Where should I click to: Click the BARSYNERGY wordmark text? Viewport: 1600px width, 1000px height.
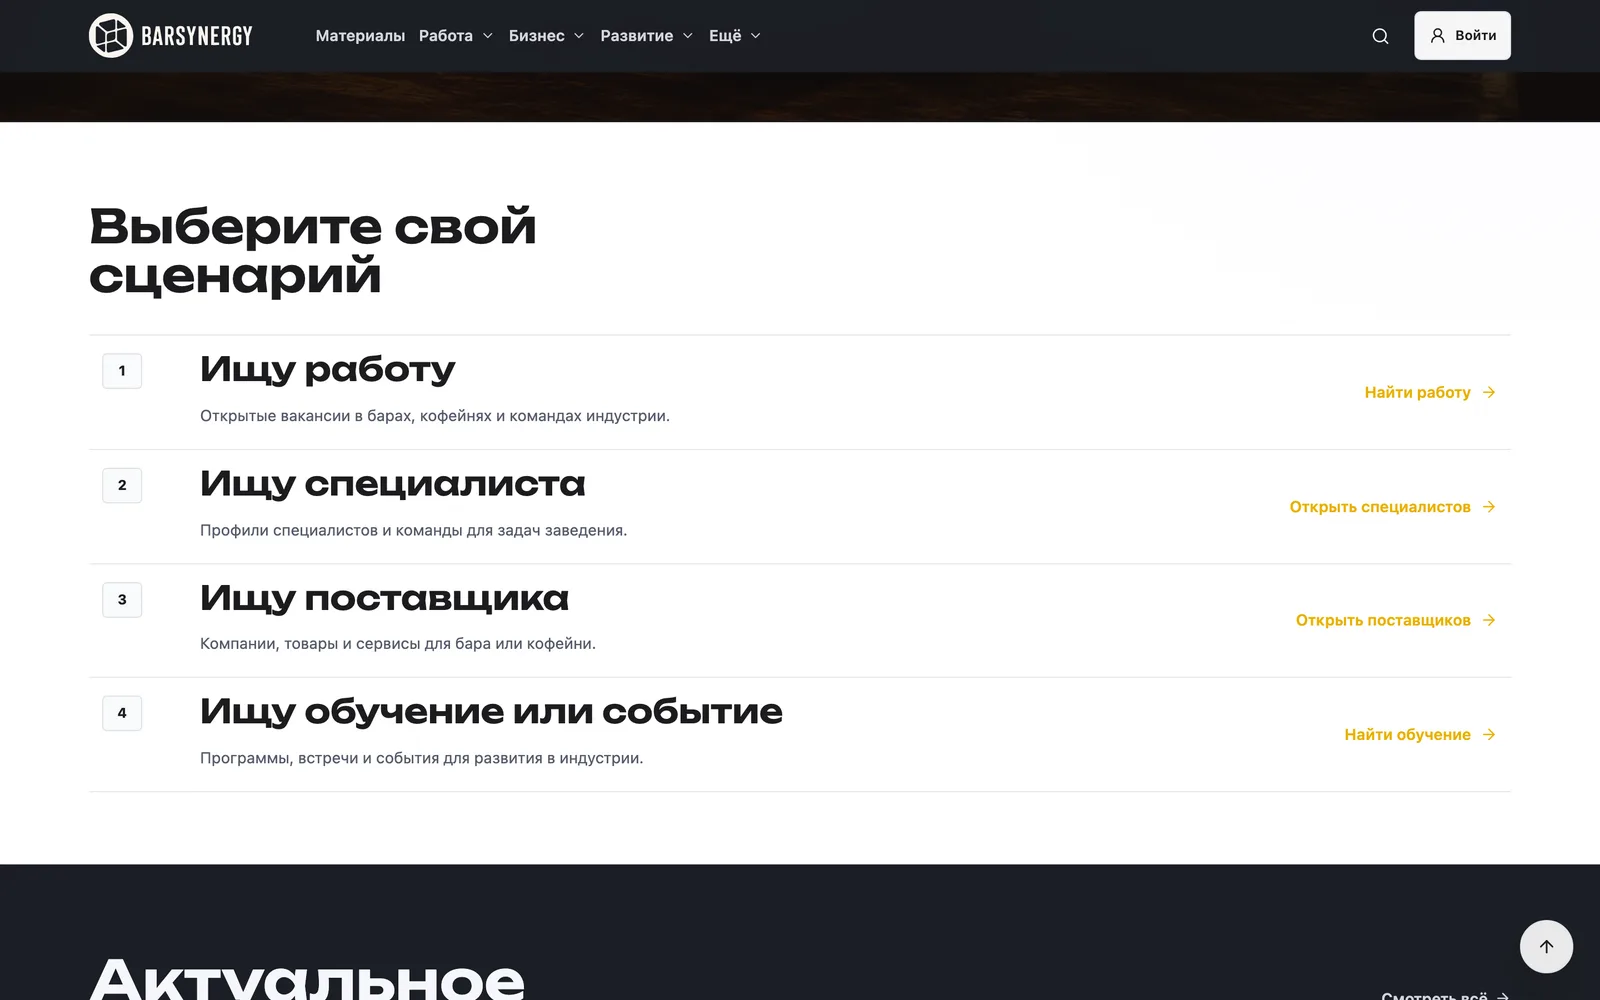tap(197, 36)
